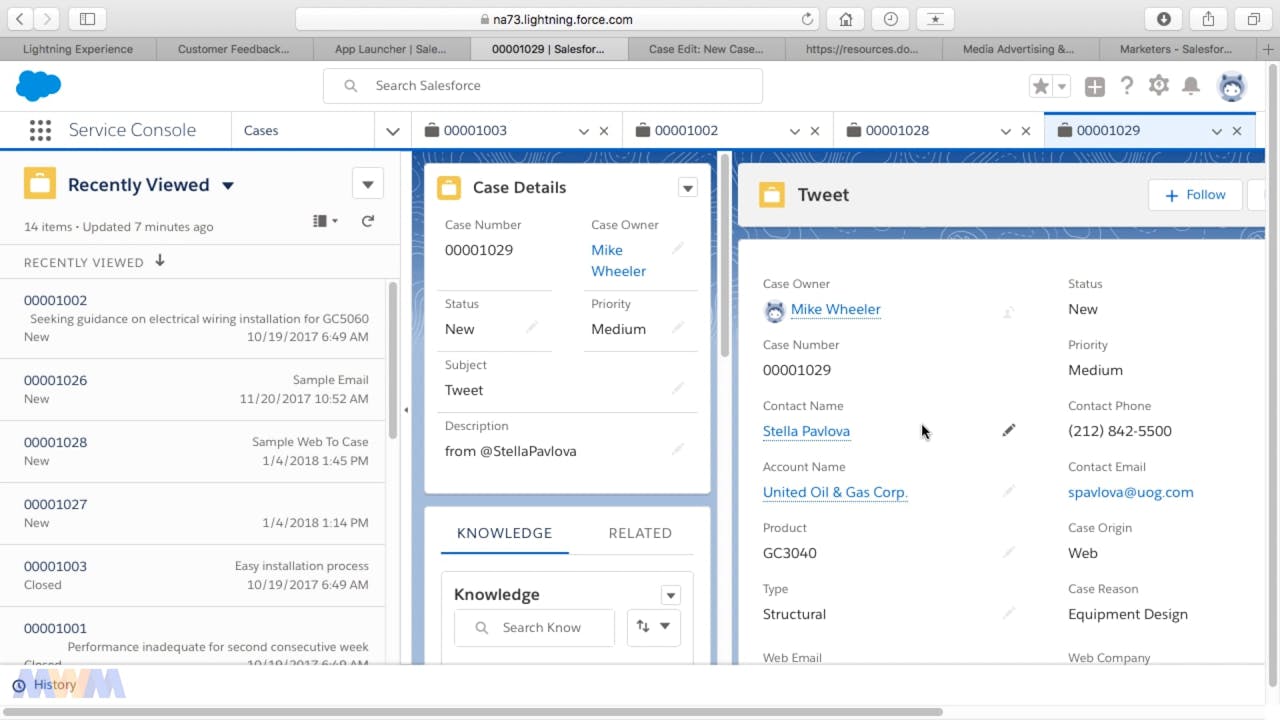Click Safari's share button
The height and width of the screenshot is (720, 1280).
pos(1209,19)
